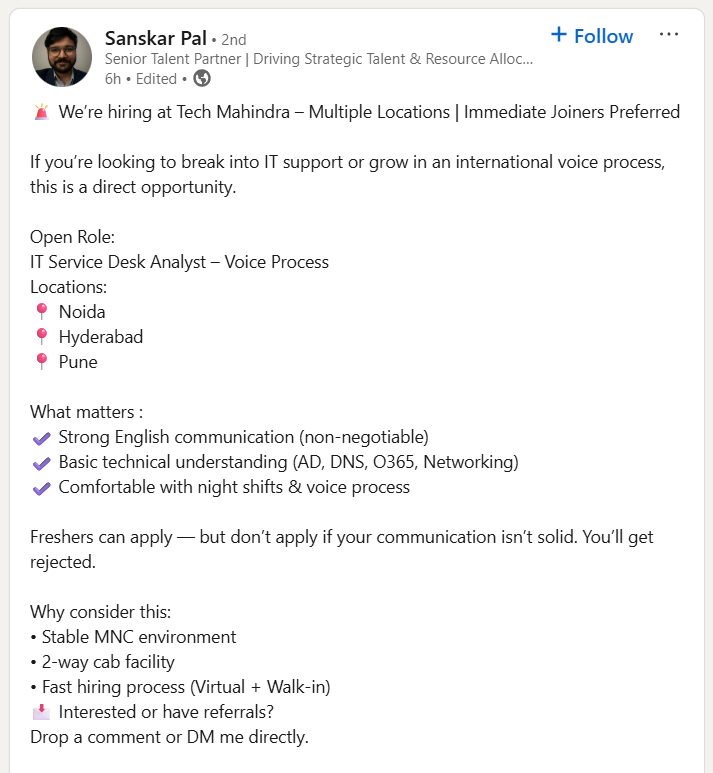
Task: Click Sanskar Pal's profile photo
Action: 63,56
